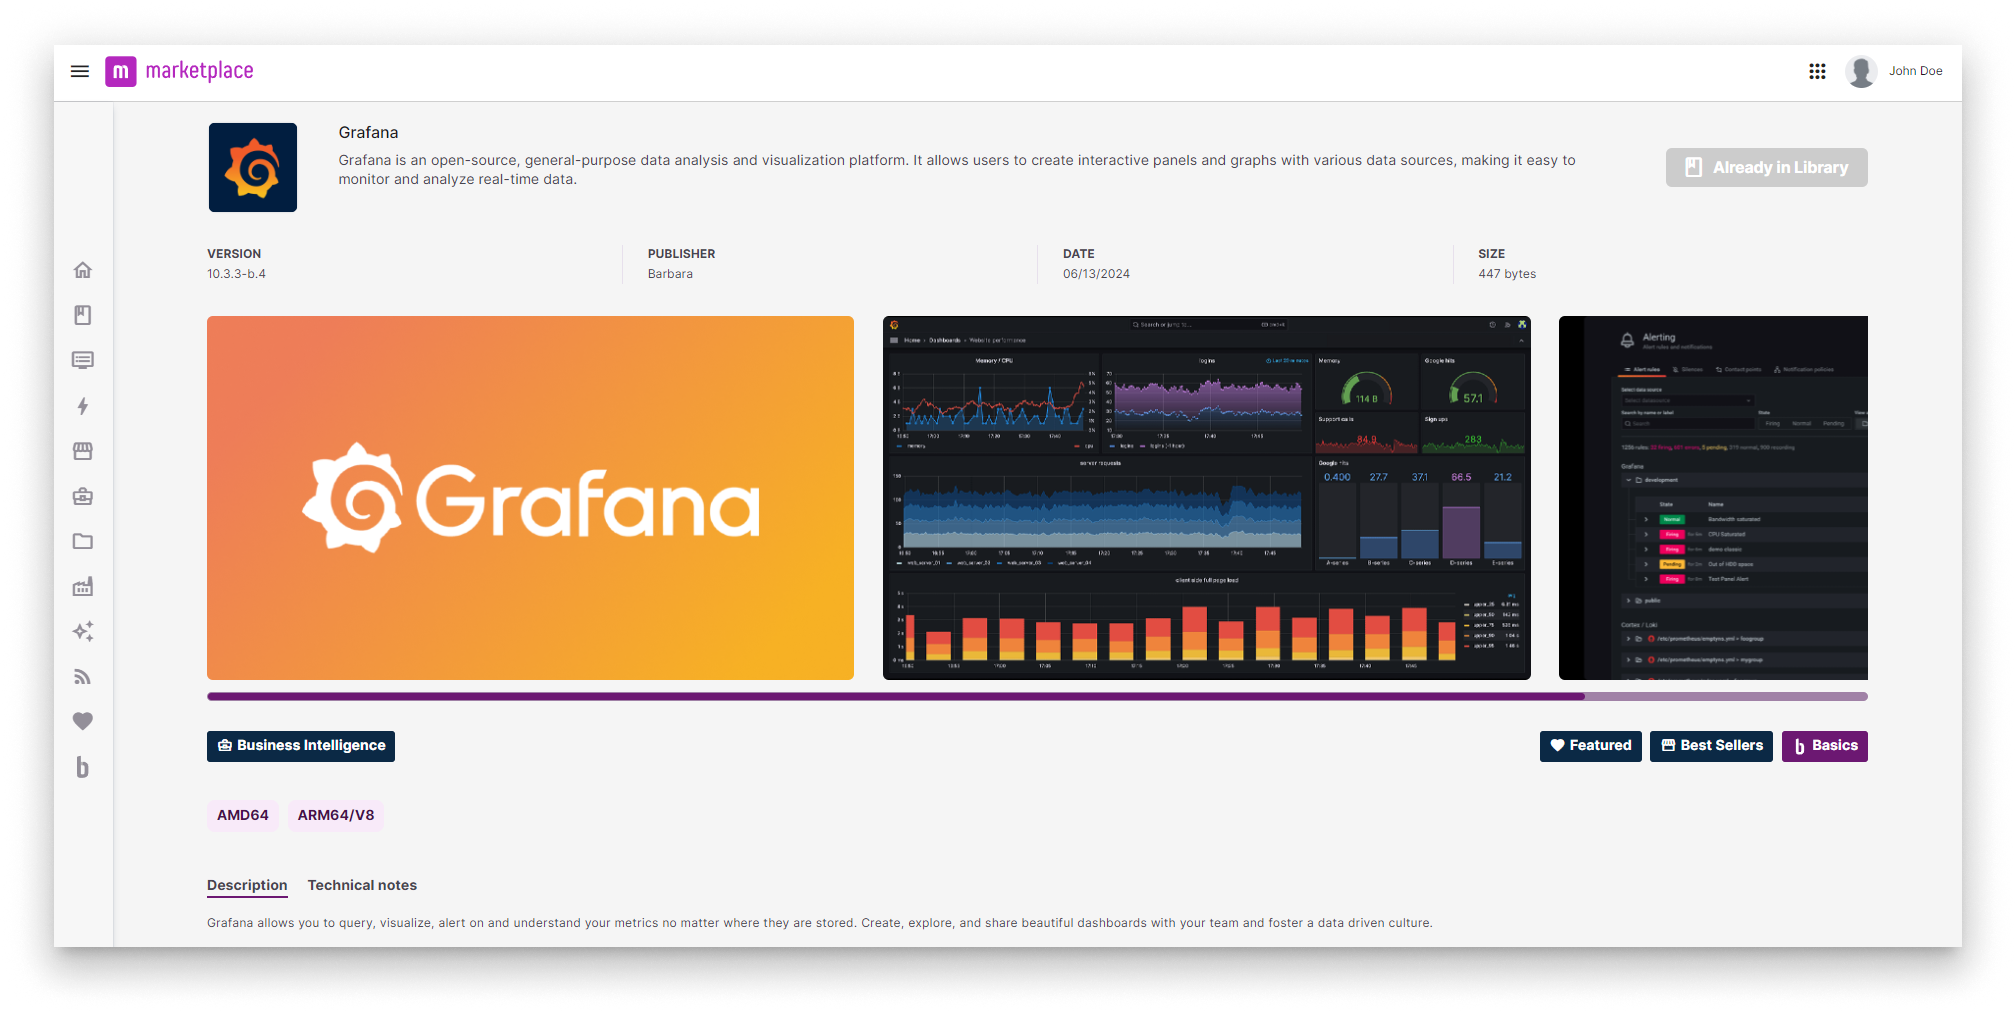Open the storefront icon in the sidebar

(83, 450)
